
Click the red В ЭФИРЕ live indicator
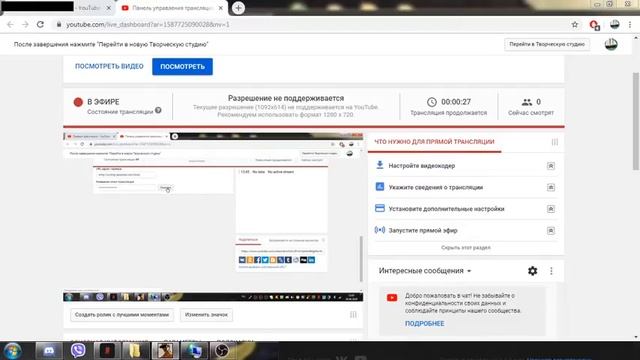(x=78, y=102)
